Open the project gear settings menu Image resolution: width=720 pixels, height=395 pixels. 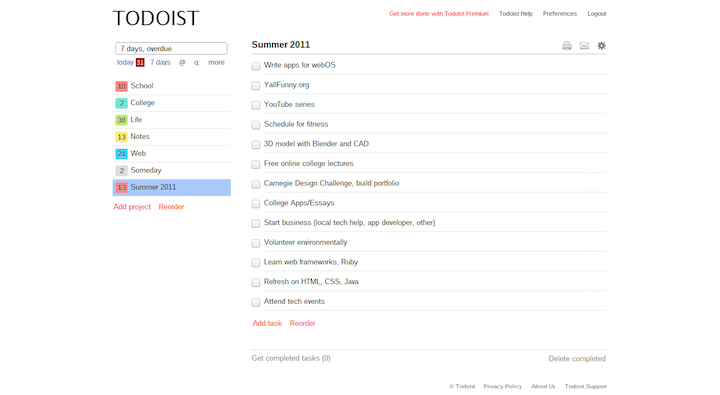coord(601,45)
